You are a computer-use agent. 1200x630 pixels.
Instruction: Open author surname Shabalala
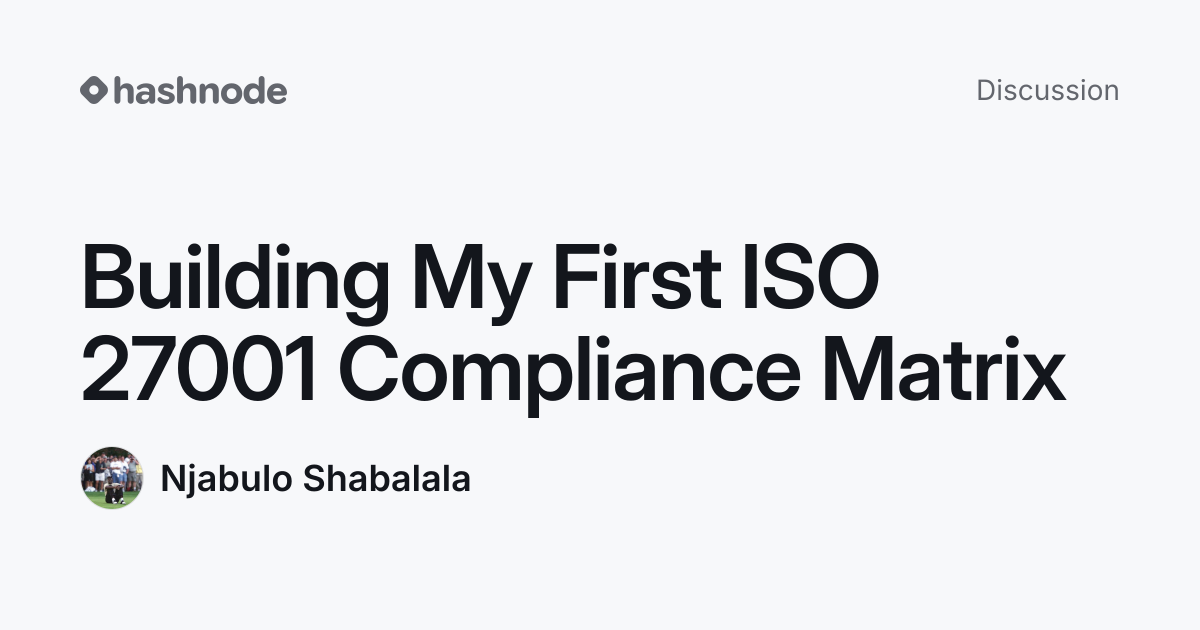(386, 478)
